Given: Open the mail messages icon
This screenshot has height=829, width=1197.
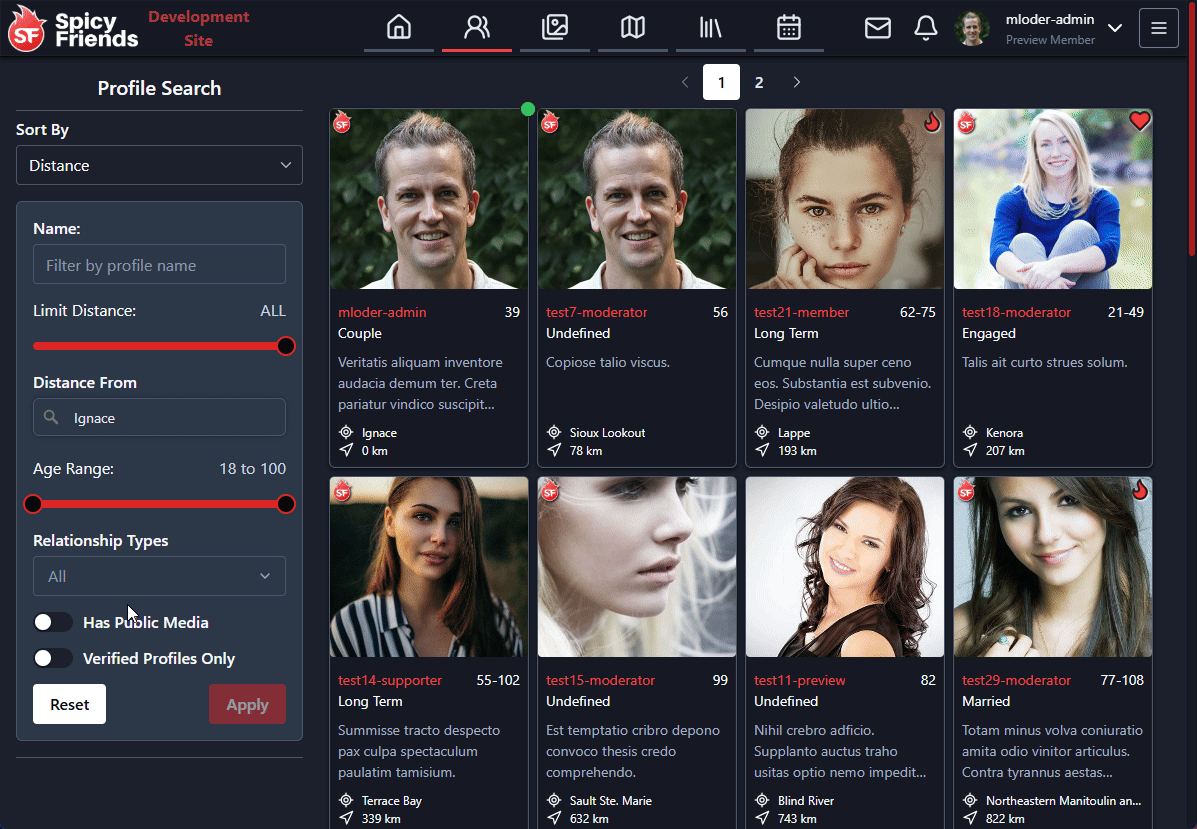Looking at the screenshot, I should [877, 28].
